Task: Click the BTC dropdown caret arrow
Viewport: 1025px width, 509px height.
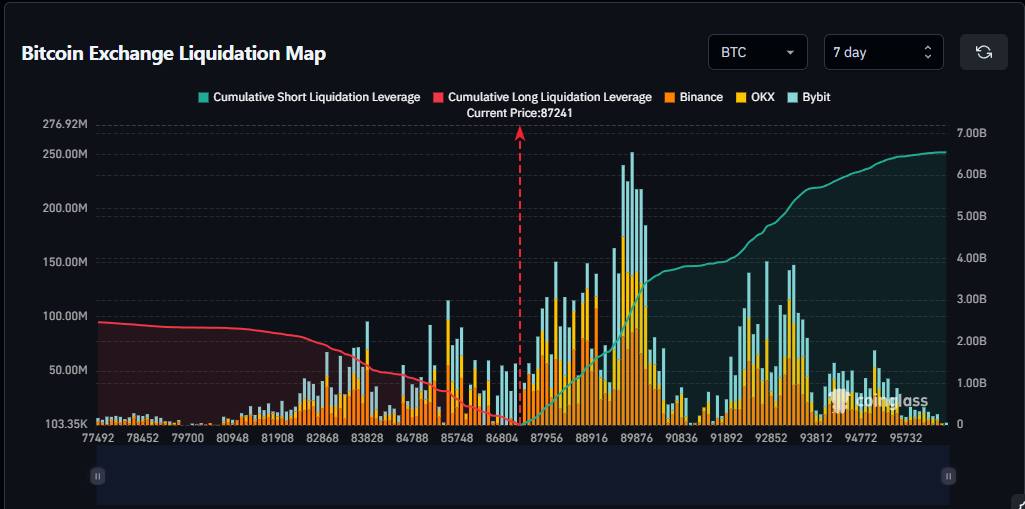Action: (790, 52)
